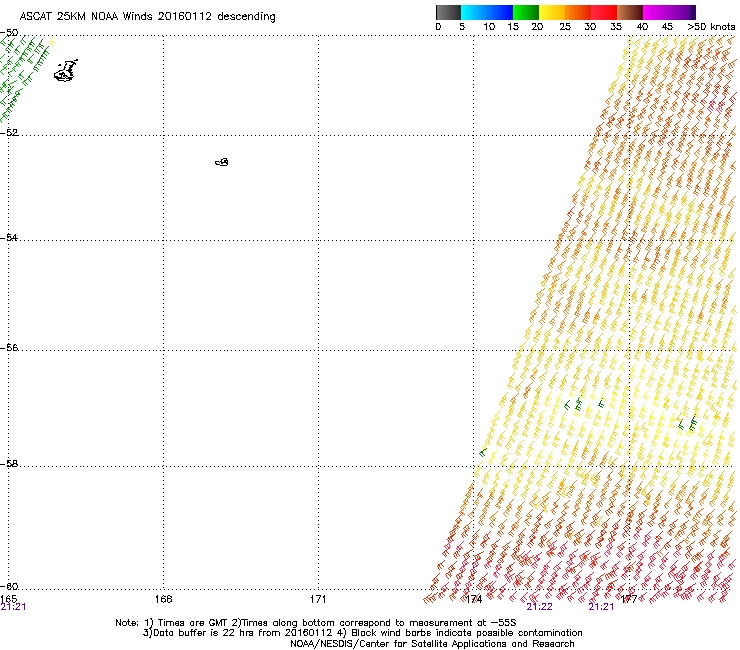Click the Auckland Islands outline near the top left
Viewport: 740px width, 650px height.
[x=66, y=71]
